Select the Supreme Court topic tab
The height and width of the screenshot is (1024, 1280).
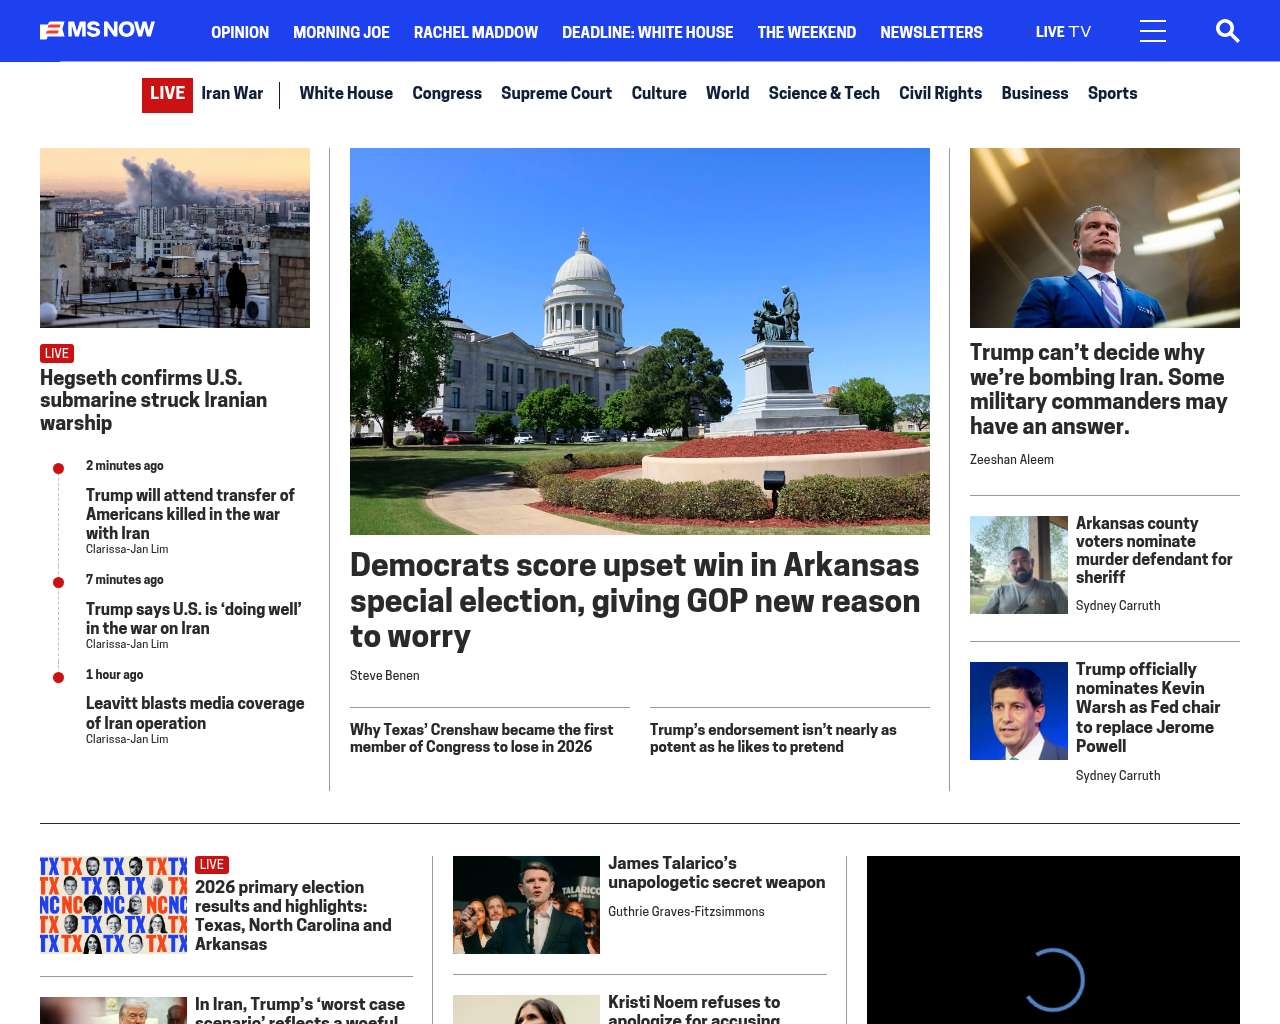(556, 93)
